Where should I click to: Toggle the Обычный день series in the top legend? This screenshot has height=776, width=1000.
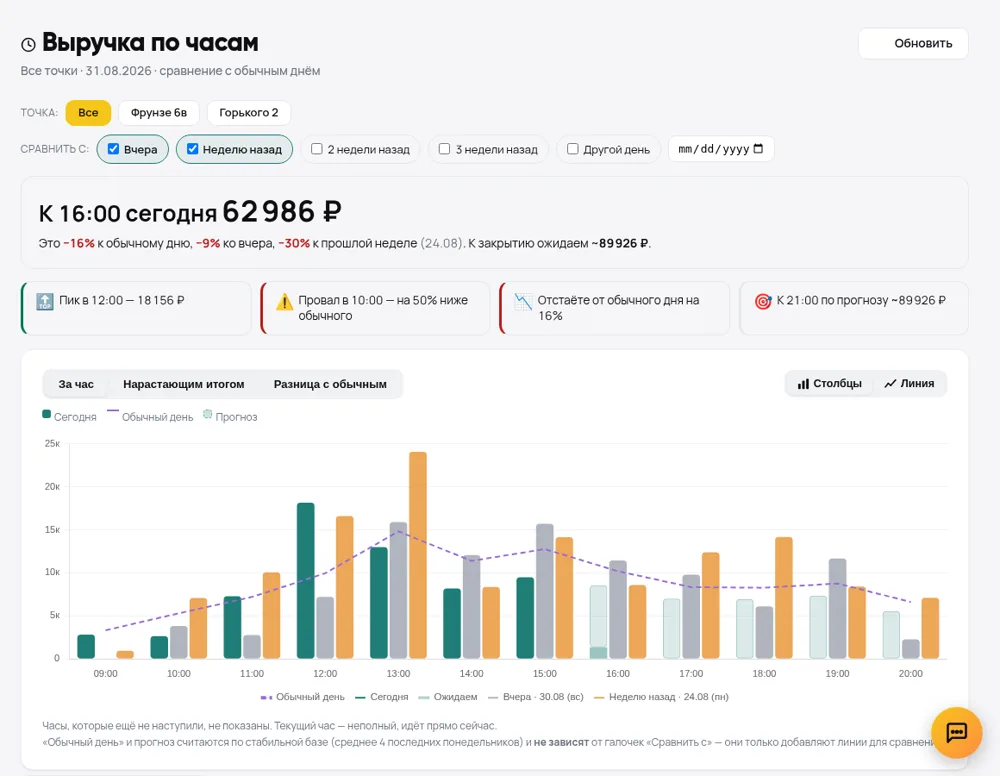(151, 416)
